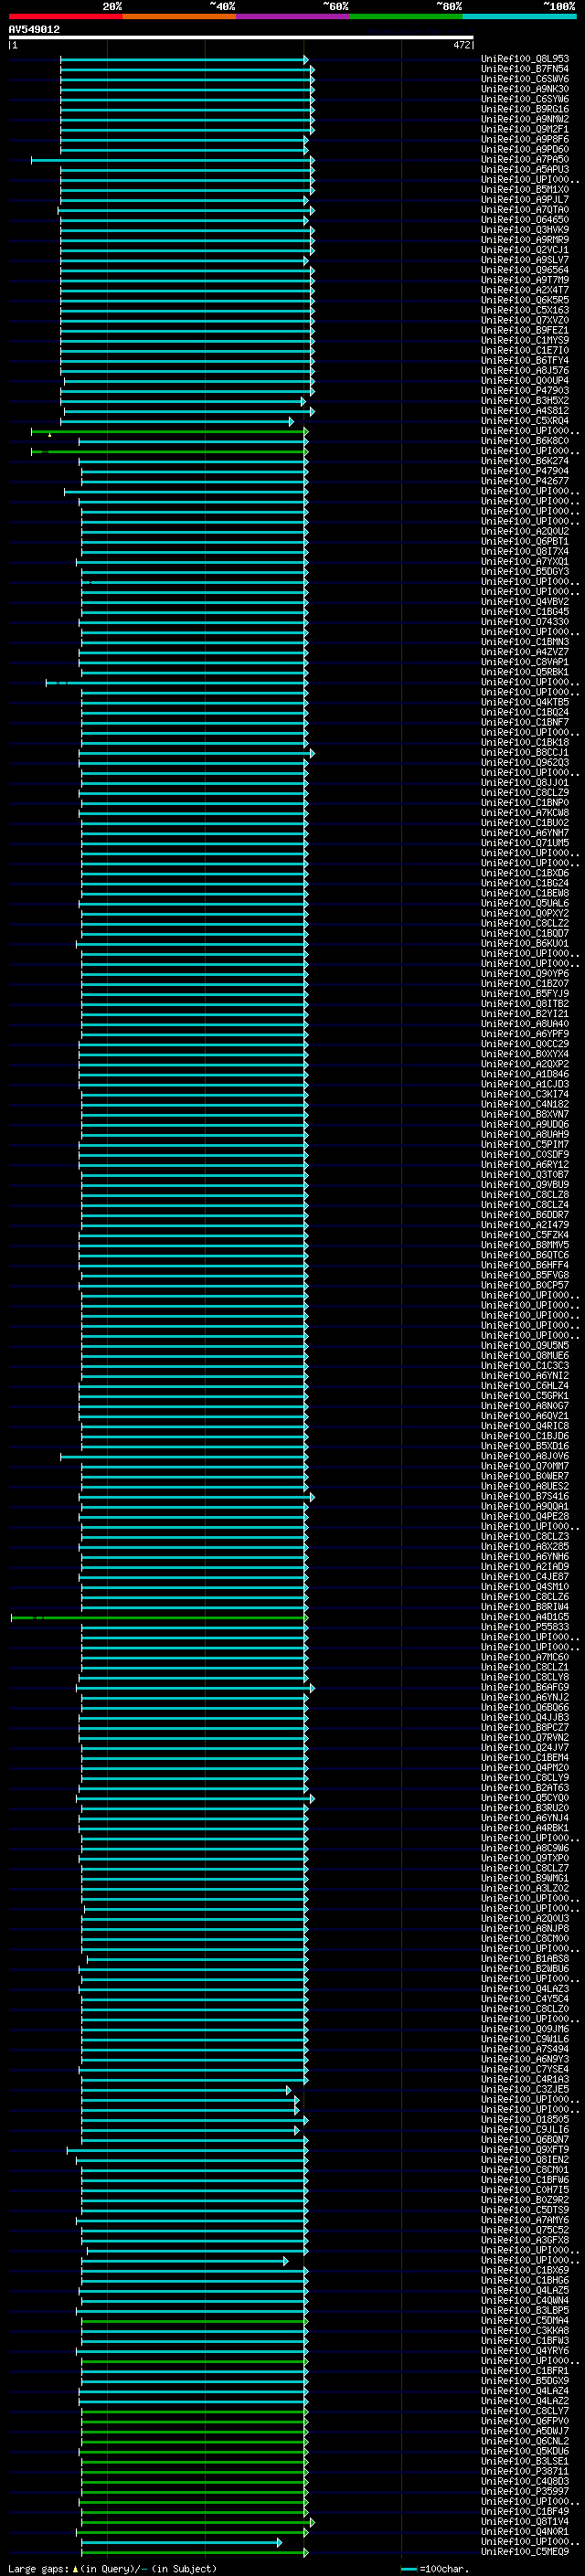Click the white query sequence bar
Screen dimensions: 585x2576
point(241,38)
